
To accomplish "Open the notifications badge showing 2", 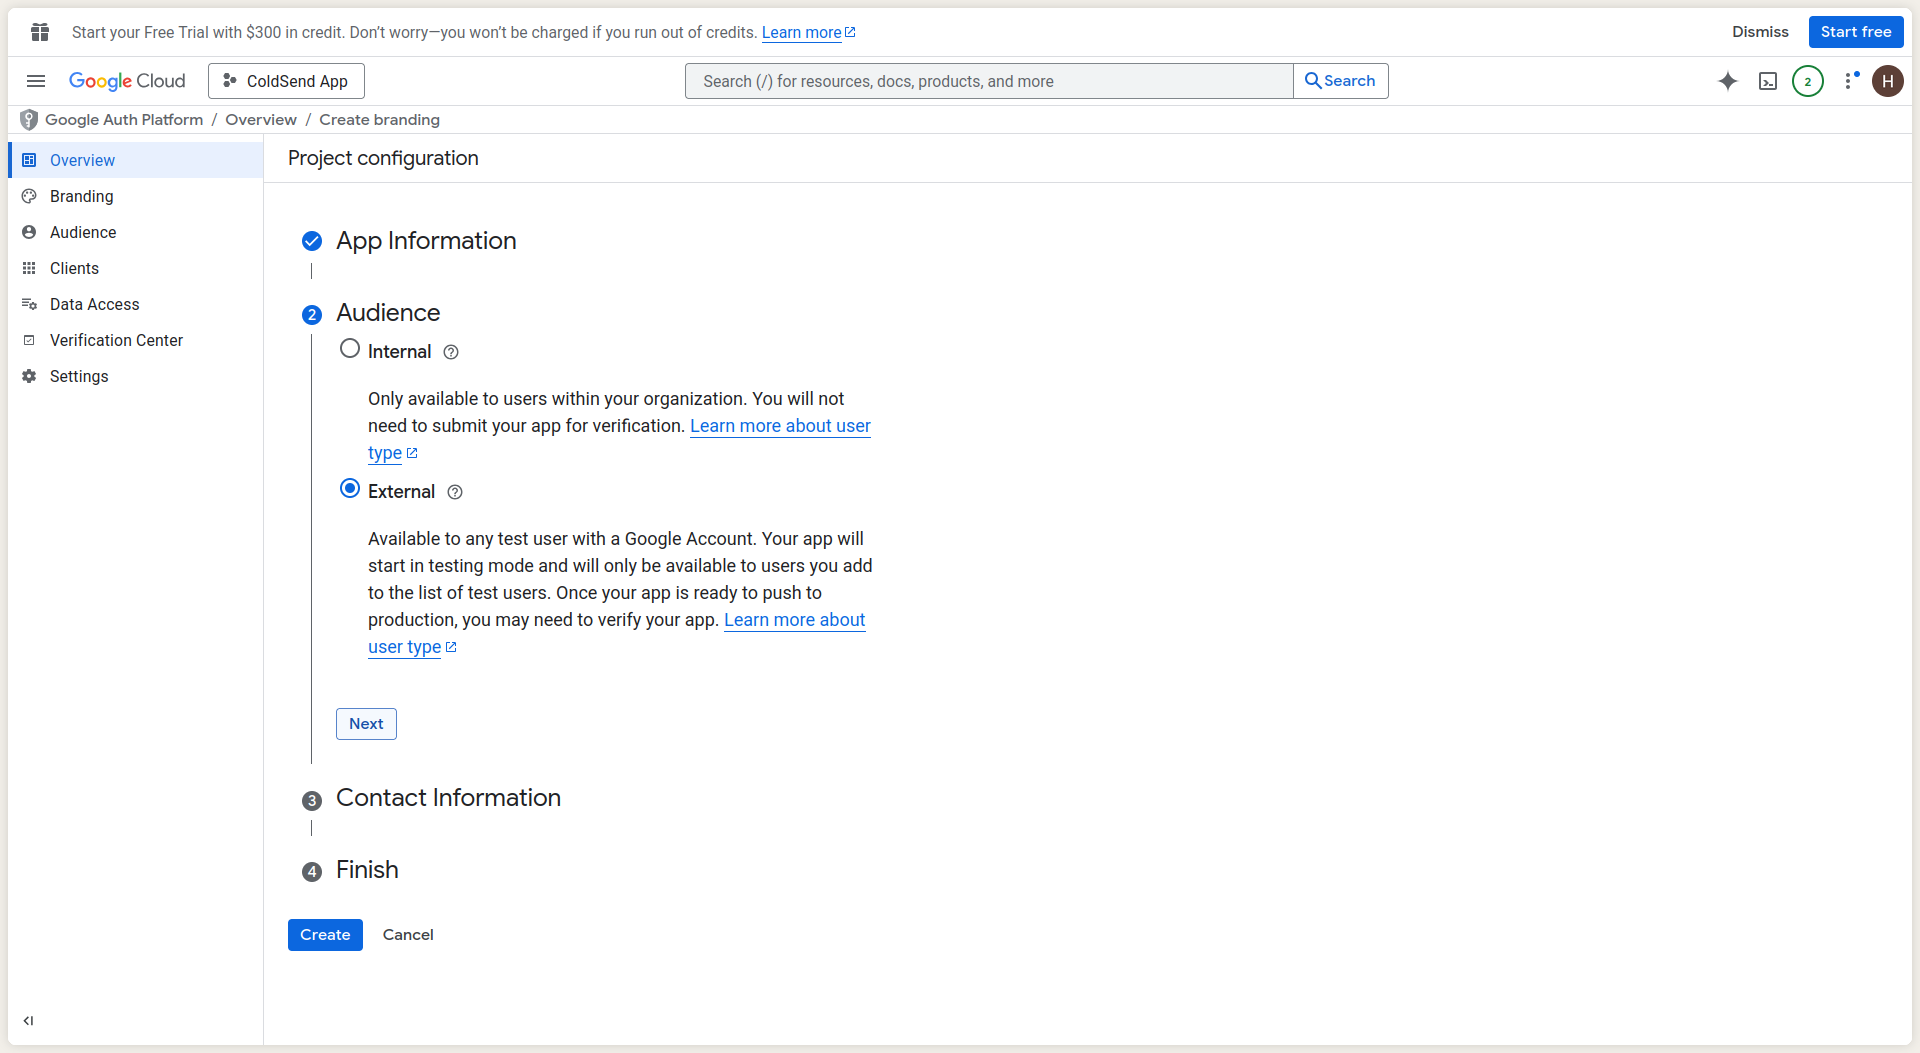I will [1807, 81].
